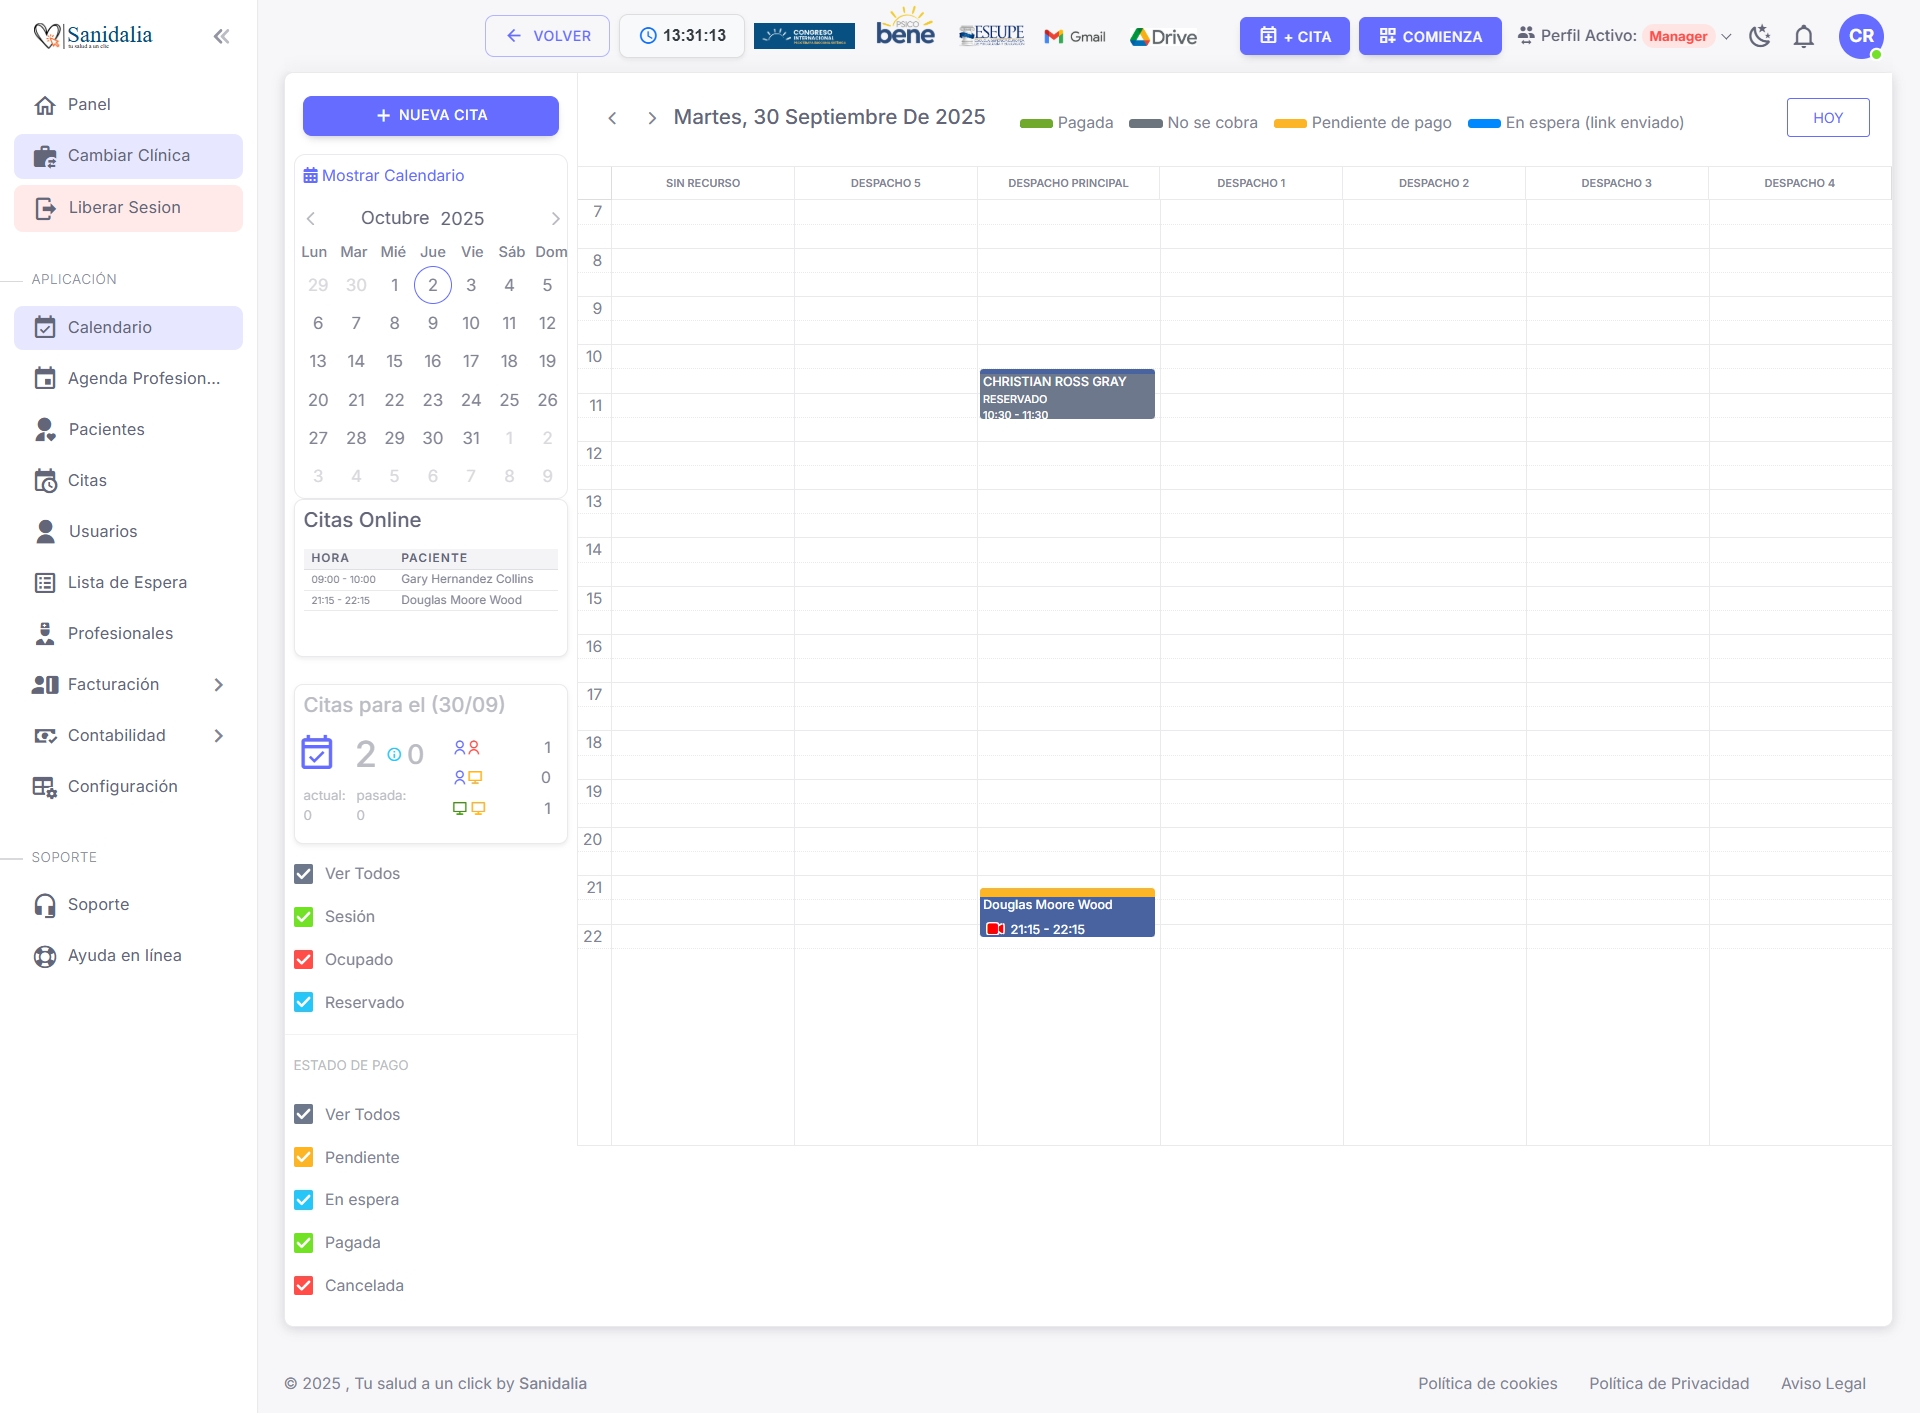Open Lista de Espera from the sidebar
This screenshot has width=1920, height=1413.
[x=127, y=582]
